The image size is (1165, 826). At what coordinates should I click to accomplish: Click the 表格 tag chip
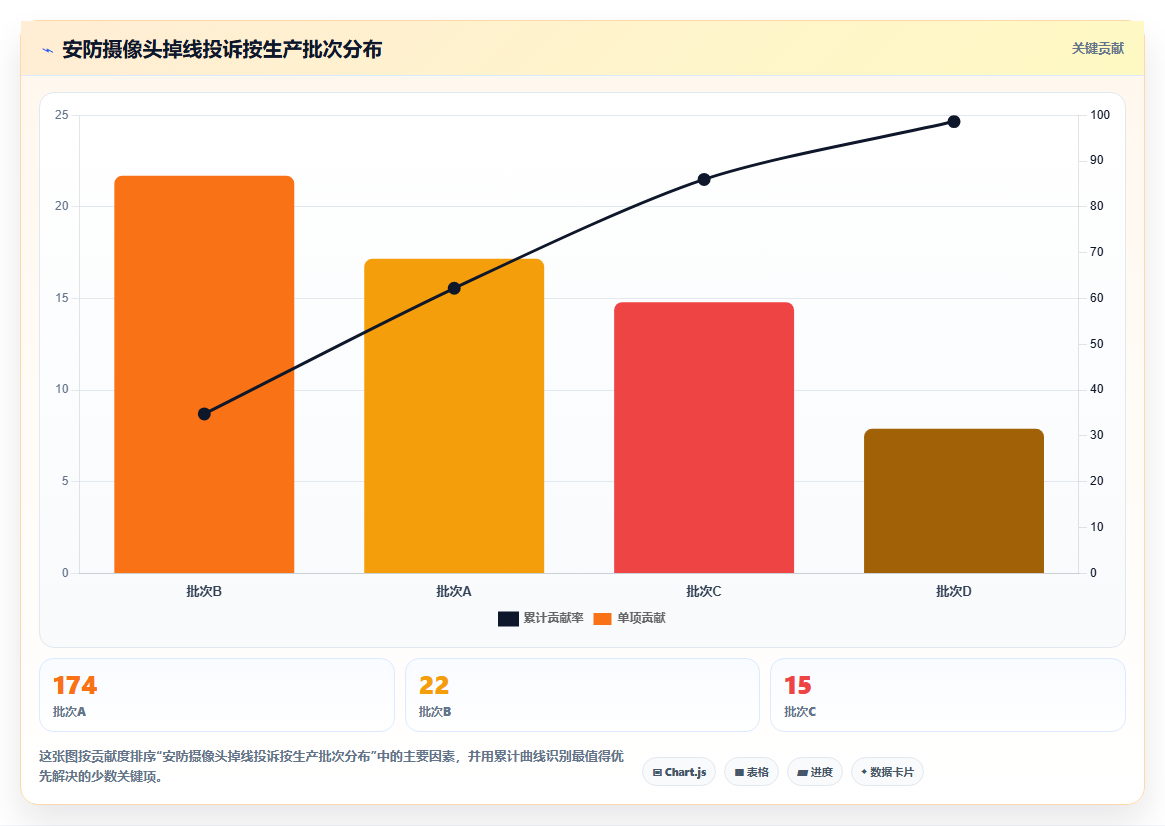751,773
